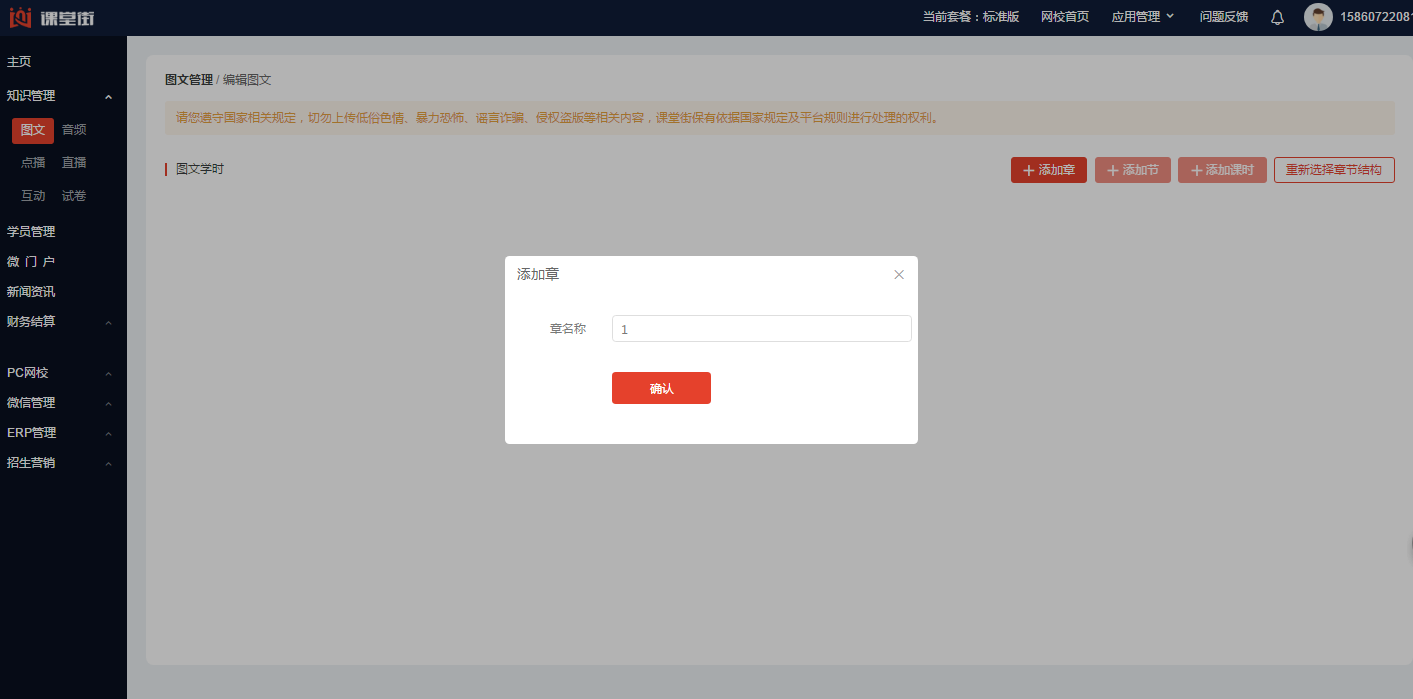Close the 添加章 dialog with X

[899, 274]
